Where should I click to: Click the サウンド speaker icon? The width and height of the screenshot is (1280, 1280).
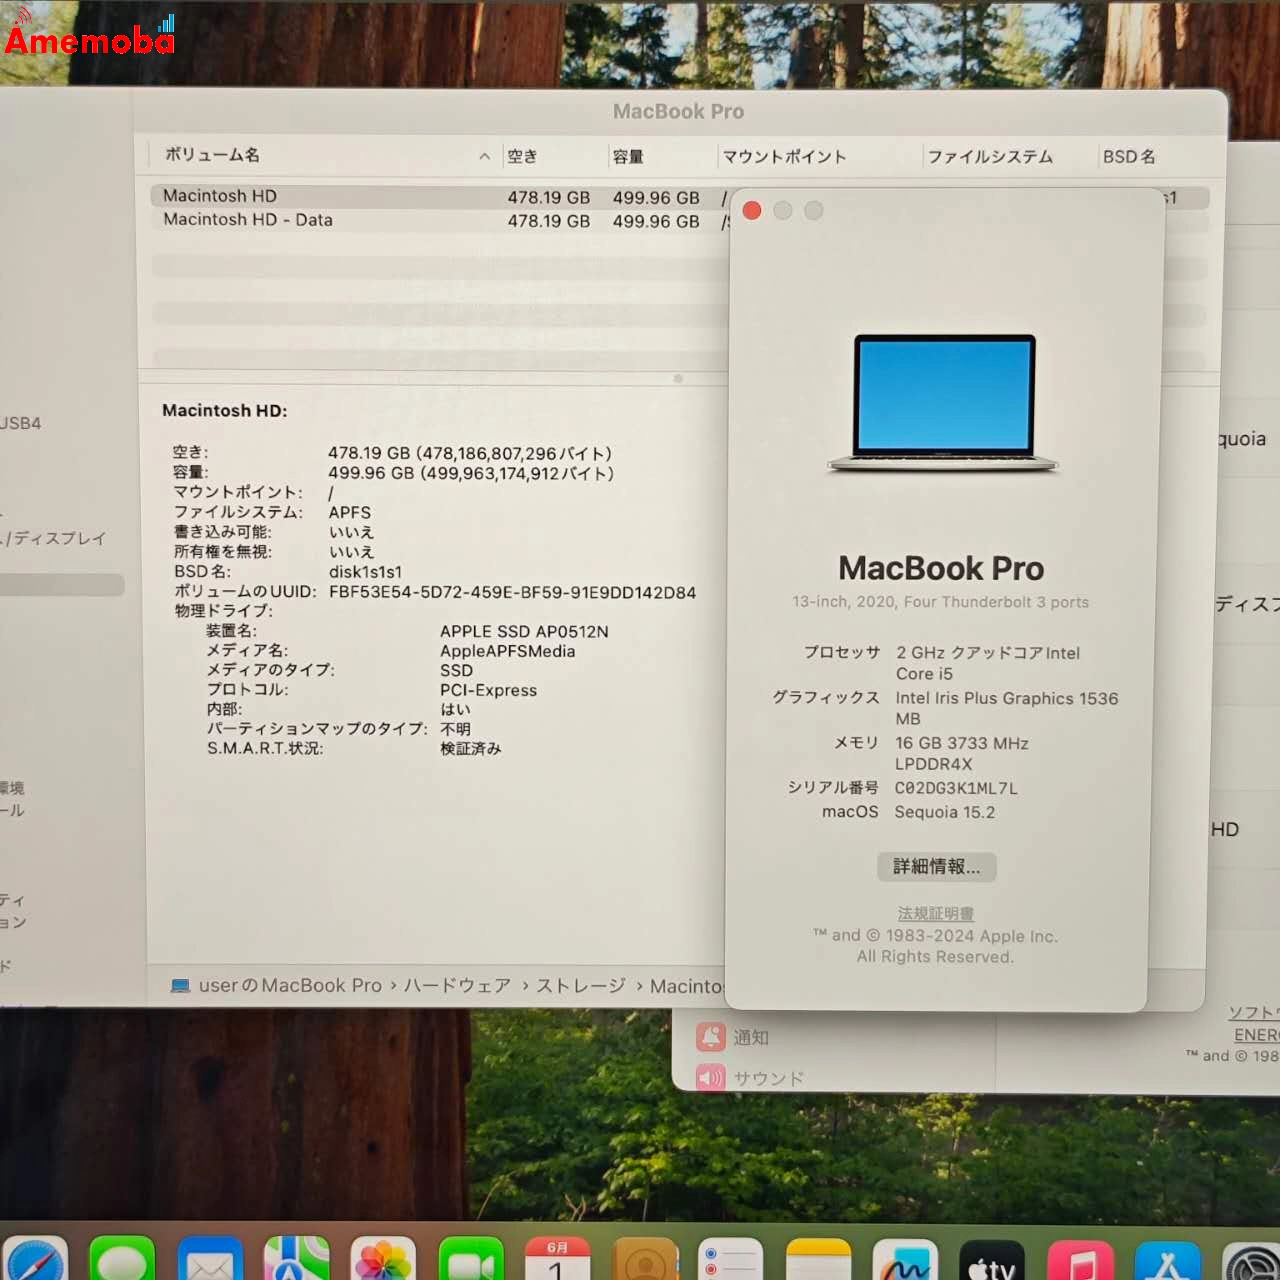(x=709, y=1078)
